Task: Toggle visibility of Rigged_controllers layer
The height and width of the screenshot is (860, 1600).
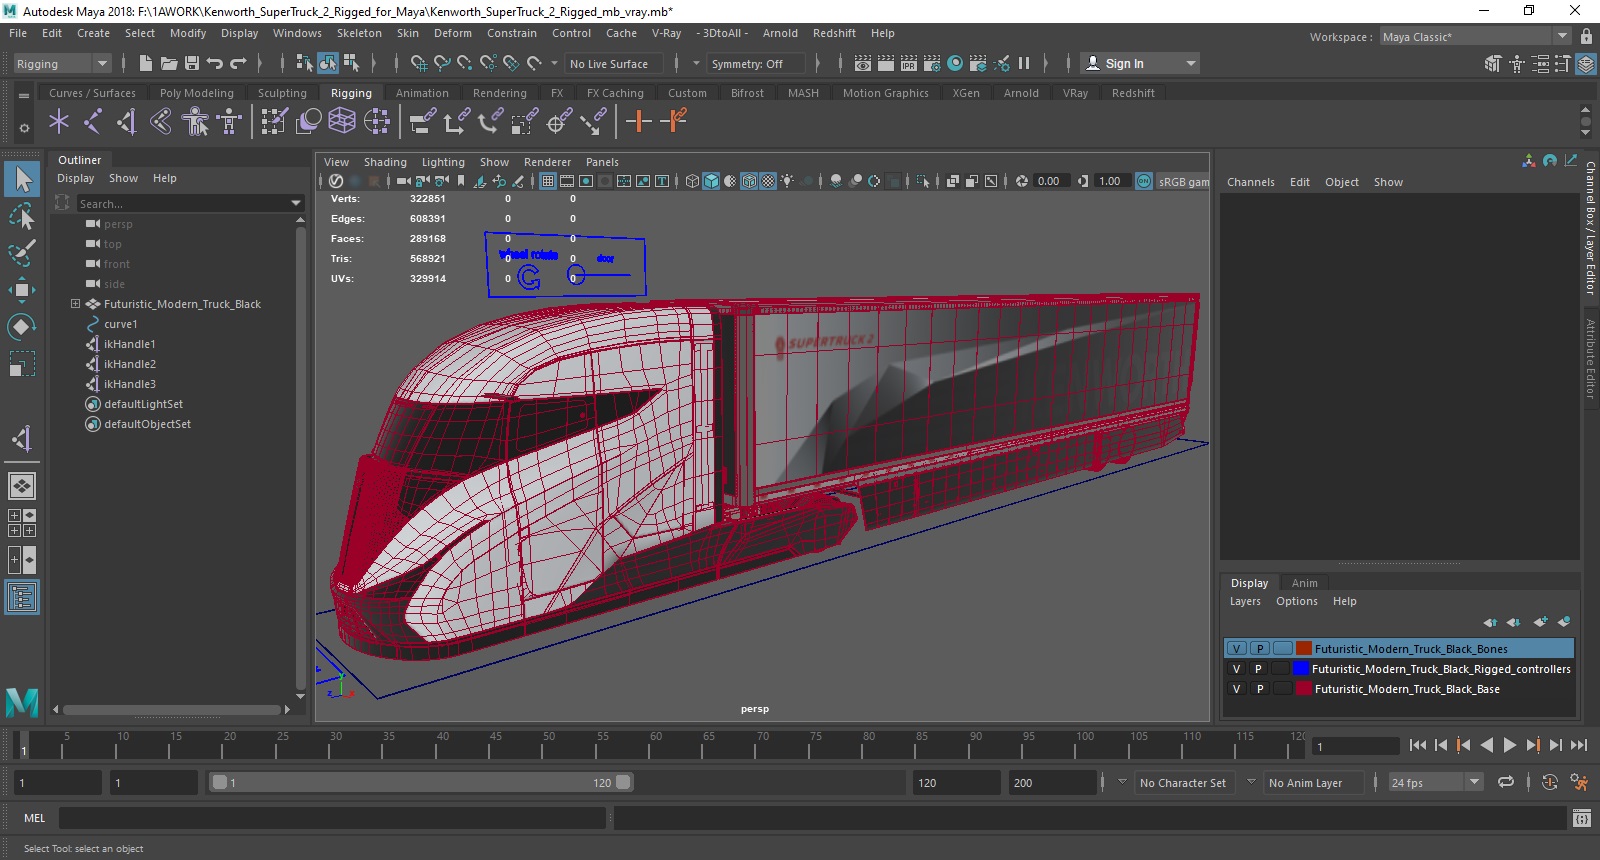Action: (1237, 669)
